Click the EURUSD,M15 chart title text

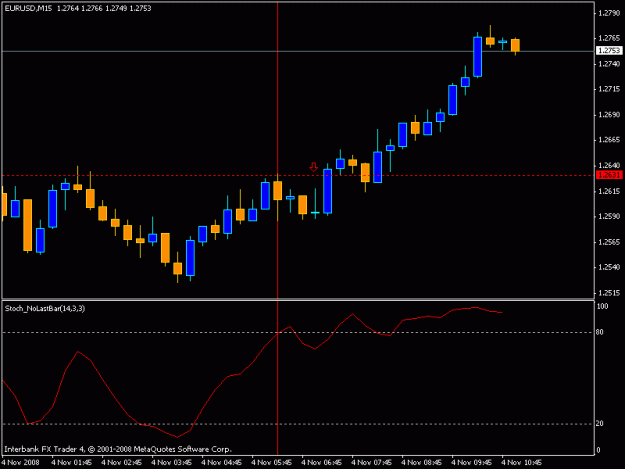pos(28,8)
